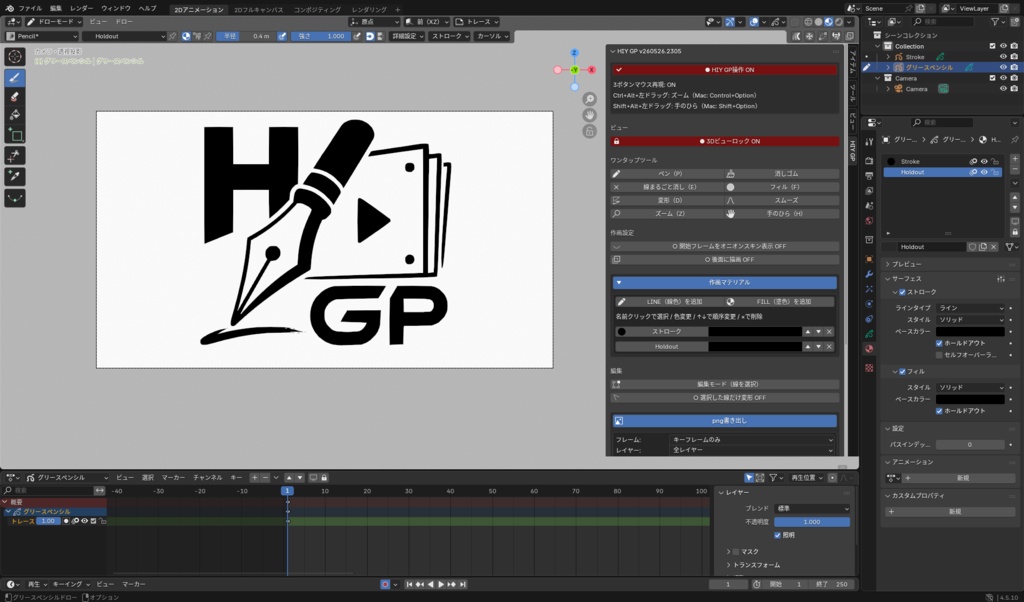Image resolution: width=1024 pixels, height=602 pixels.
Task: Click the red X axis gizmo handle
Action: coord(591,70)
